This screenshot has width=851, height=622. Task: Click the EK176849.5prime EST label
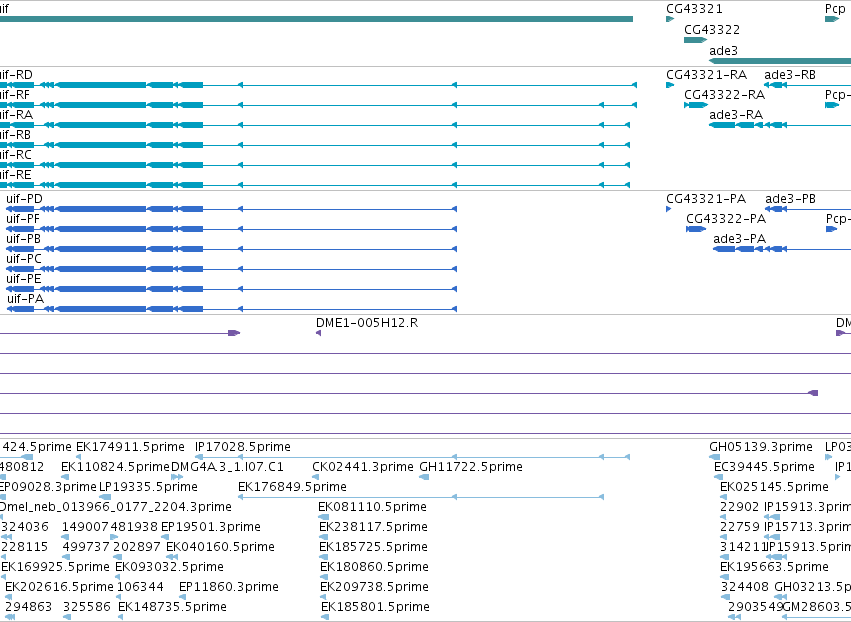tap(293, 487)
